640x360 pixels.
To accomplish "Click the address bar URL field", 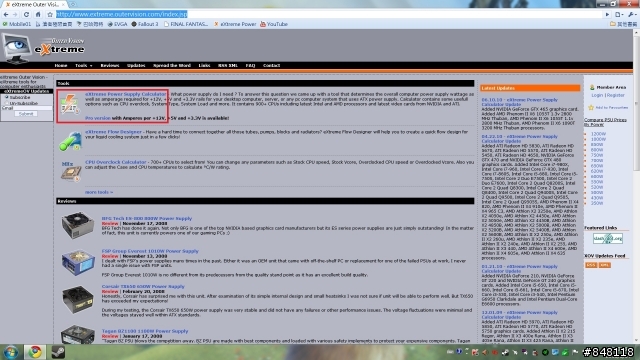I will tap(329, 14).
